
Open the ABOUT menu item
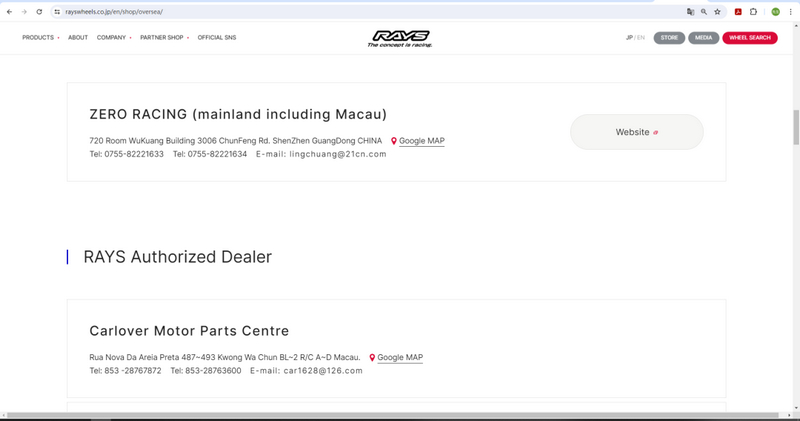coord(78,38)
